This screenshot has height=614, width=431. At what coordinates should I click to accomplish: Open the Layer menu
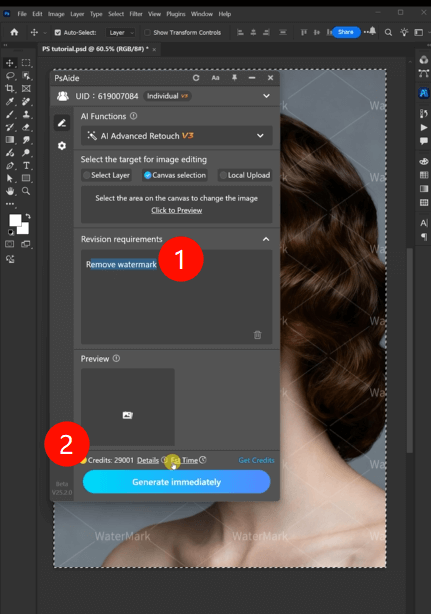(x=77, y=14)
